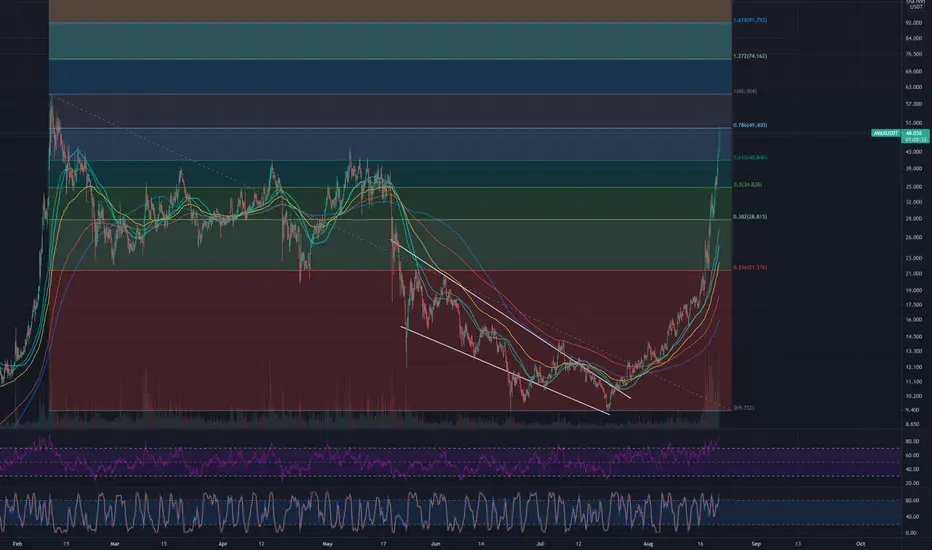Select the lower white wedge trendline
Screen dimensions: 932x550
pyautogui.click(x=505, y=369)
